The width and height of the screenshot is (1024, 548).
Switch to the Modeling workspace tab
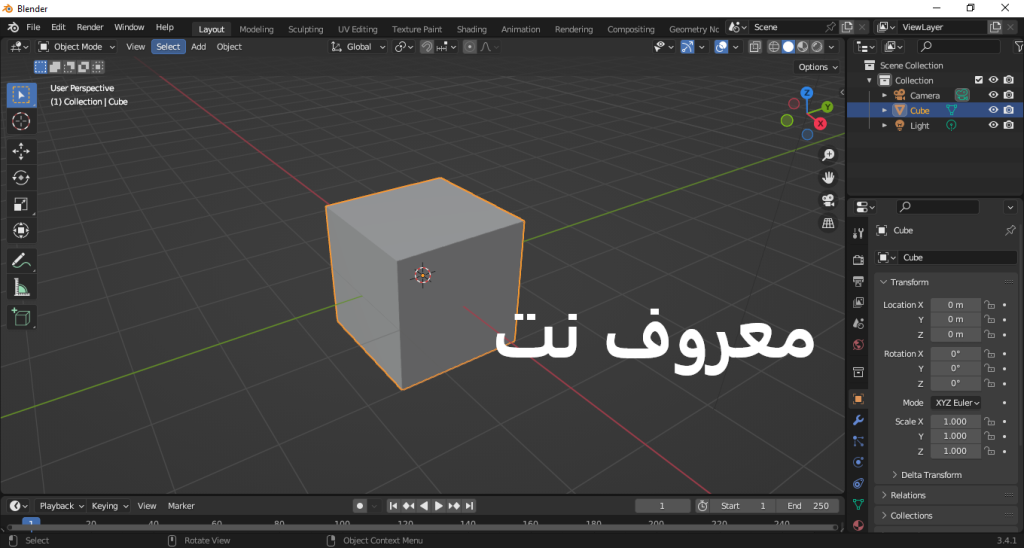click(x=256, y=29)
